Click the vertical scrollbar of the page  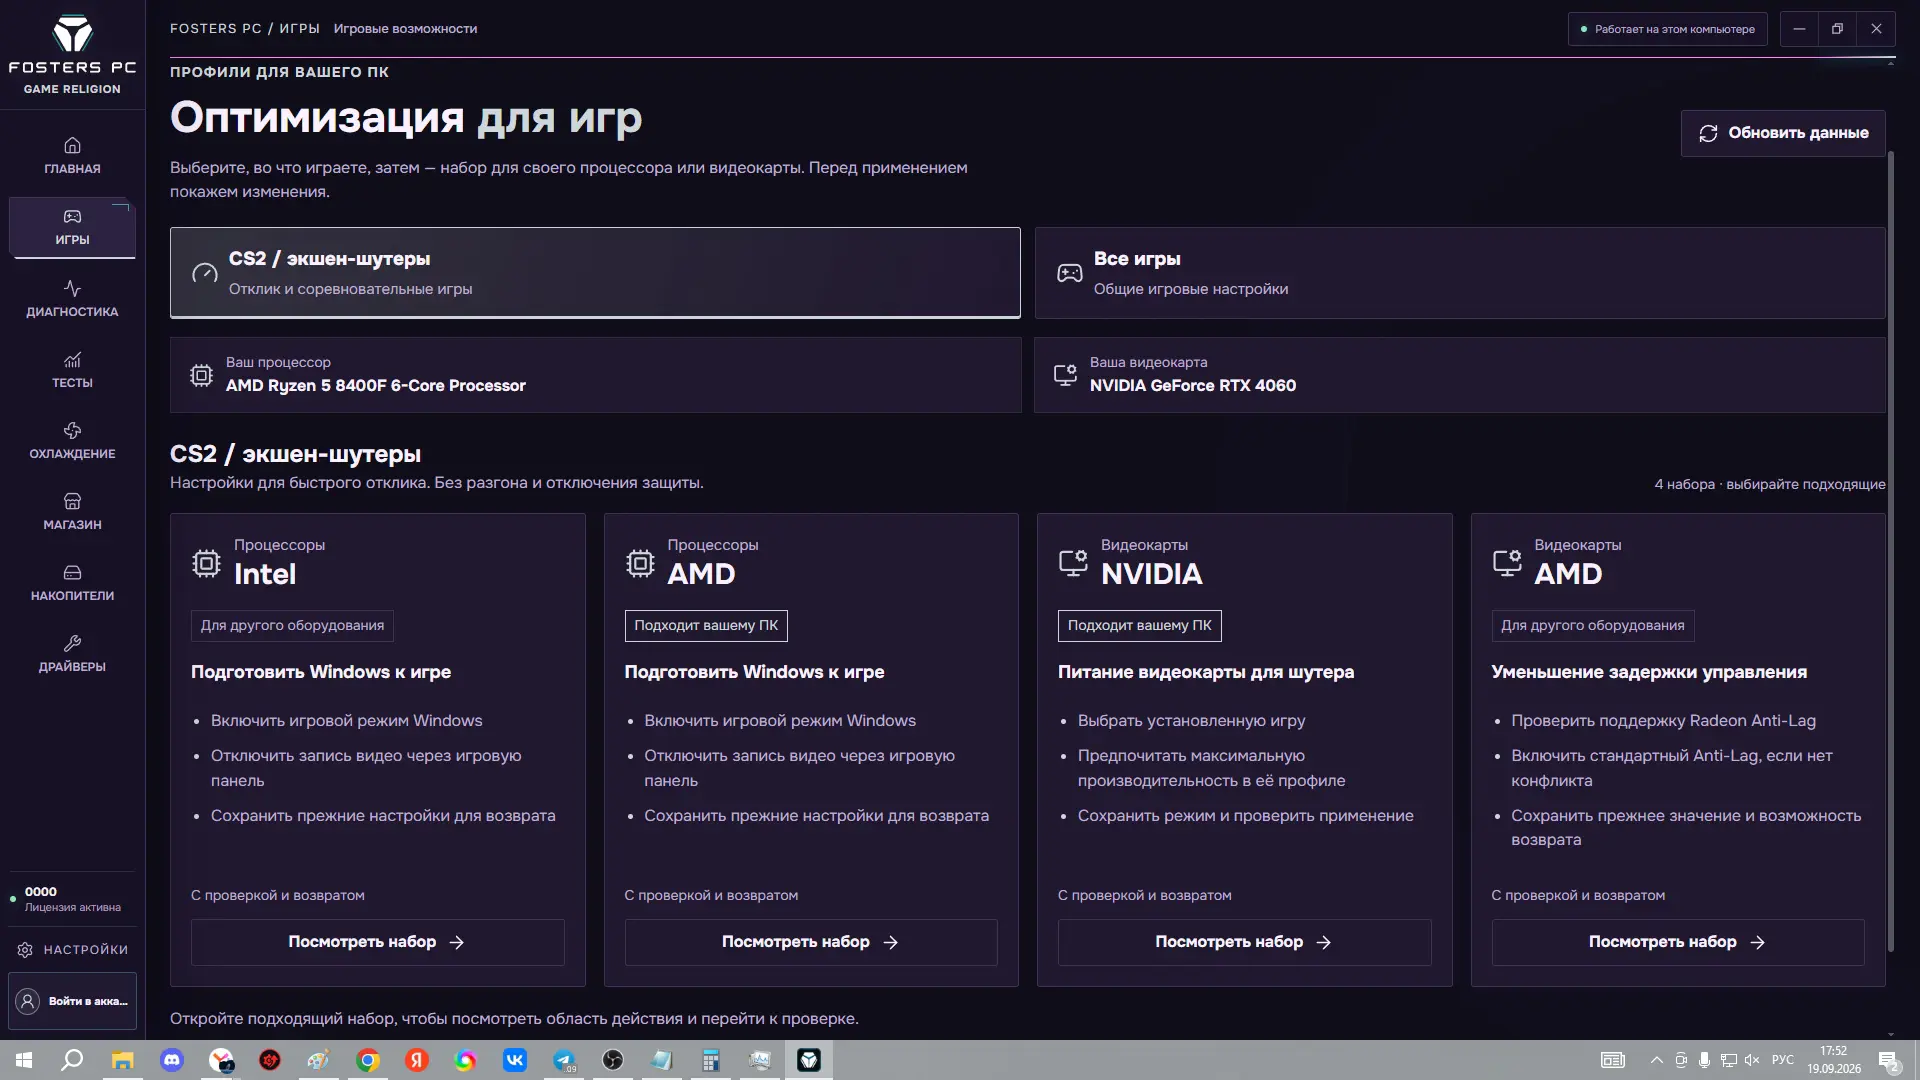[1890, 552]
